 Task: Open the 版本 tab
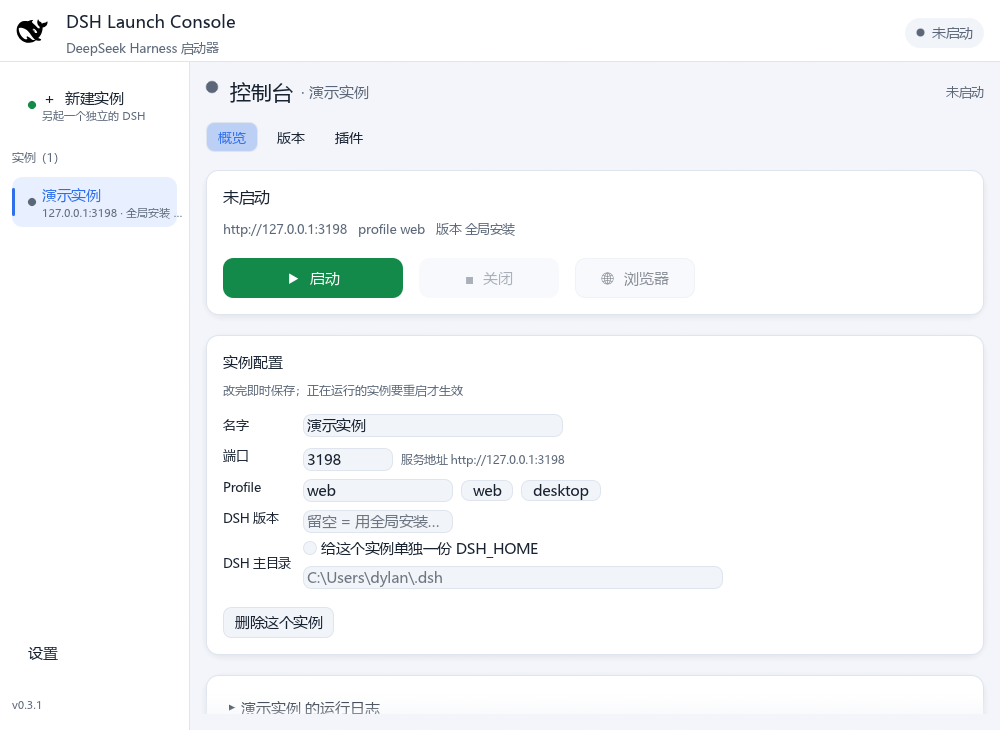(291, 138)
